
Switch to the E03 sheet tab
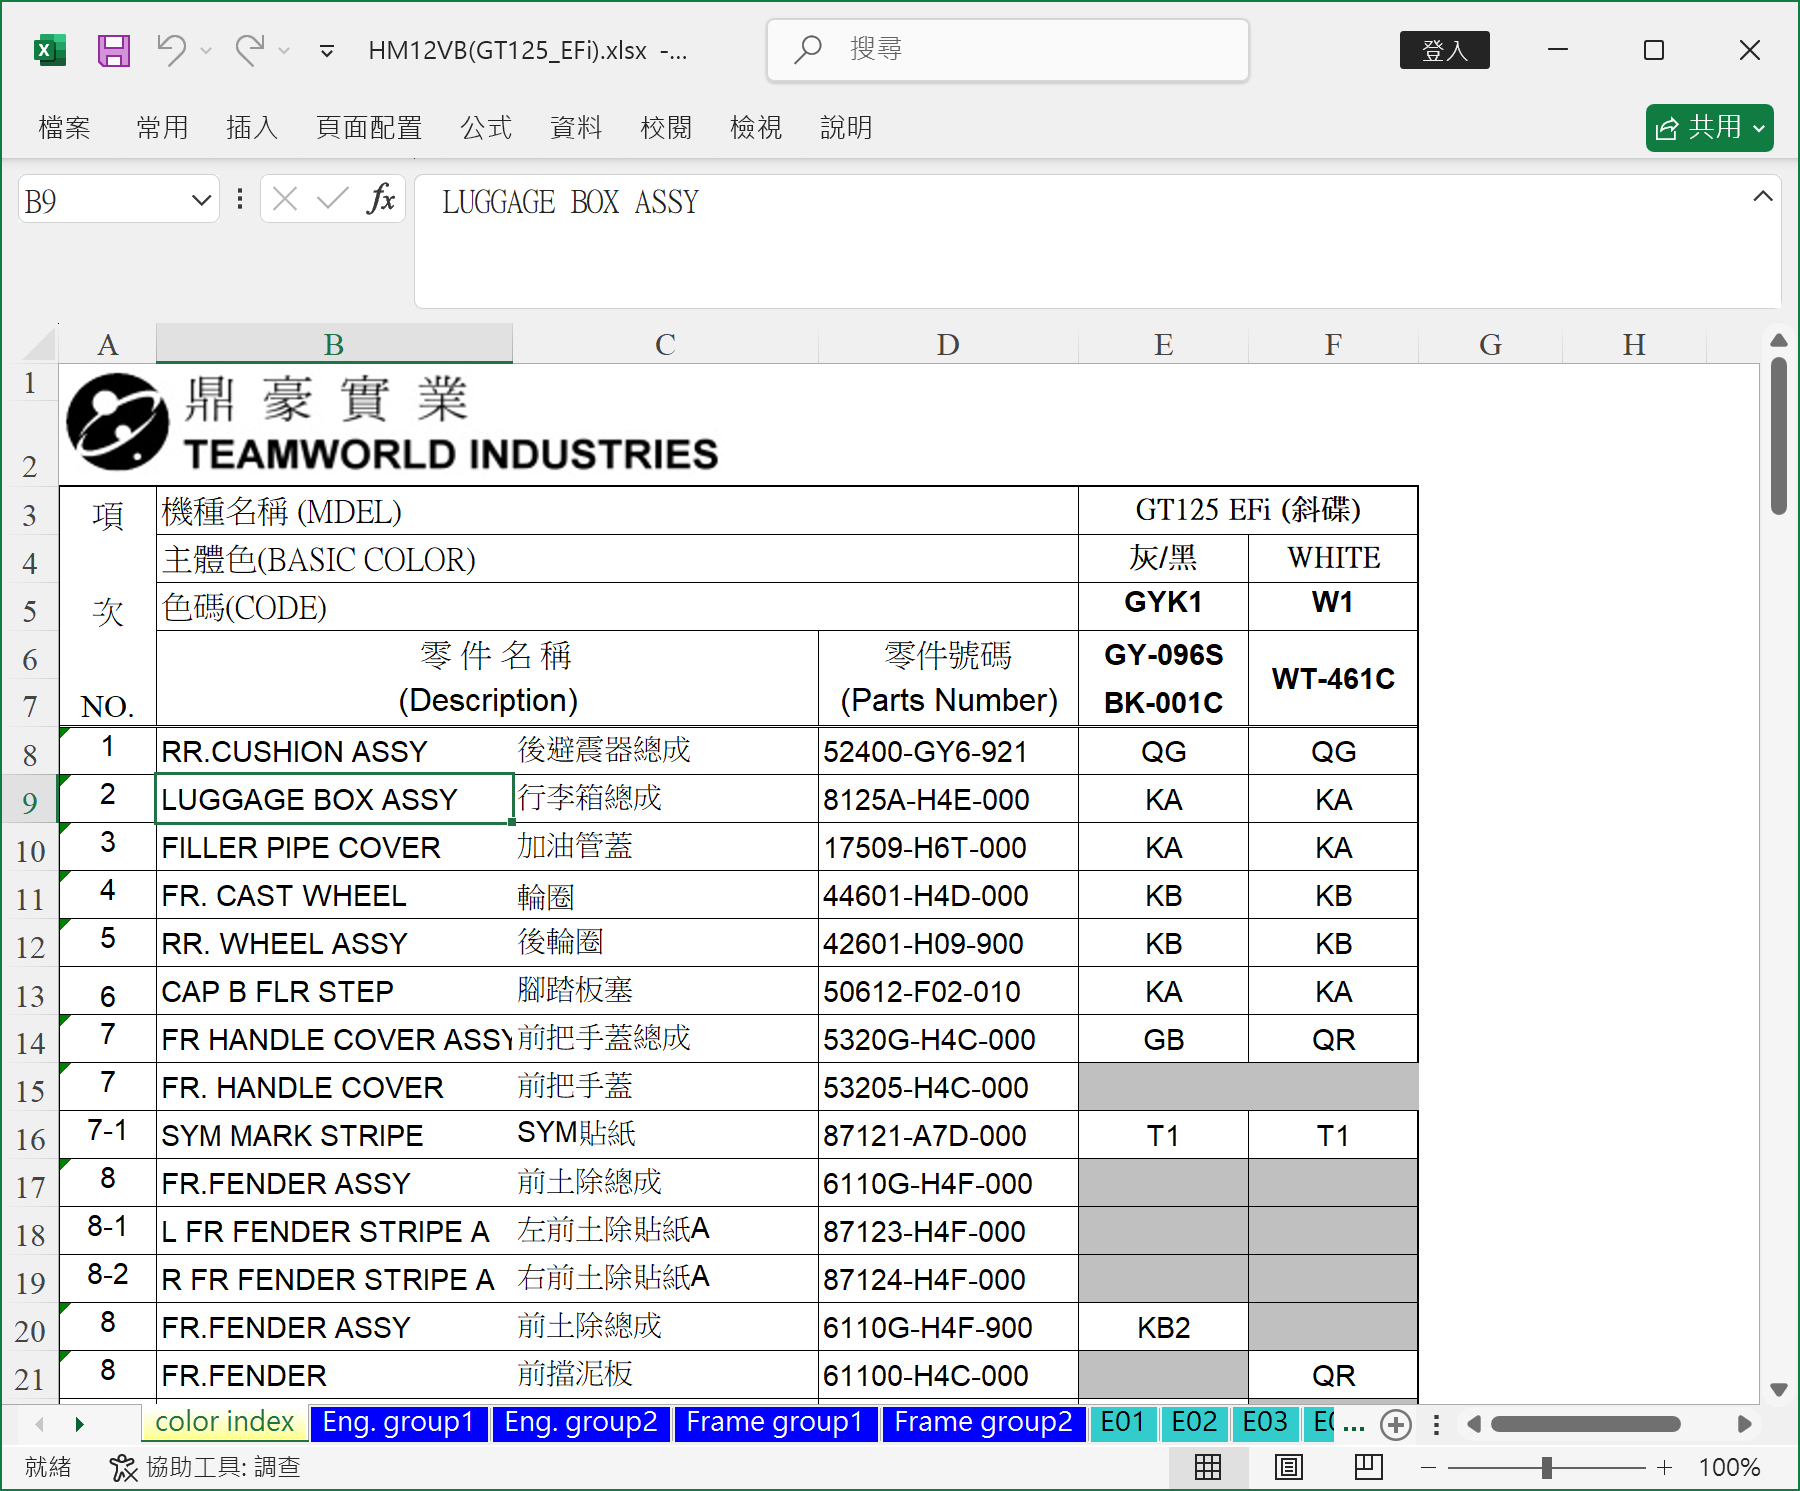[1265, 1422]
